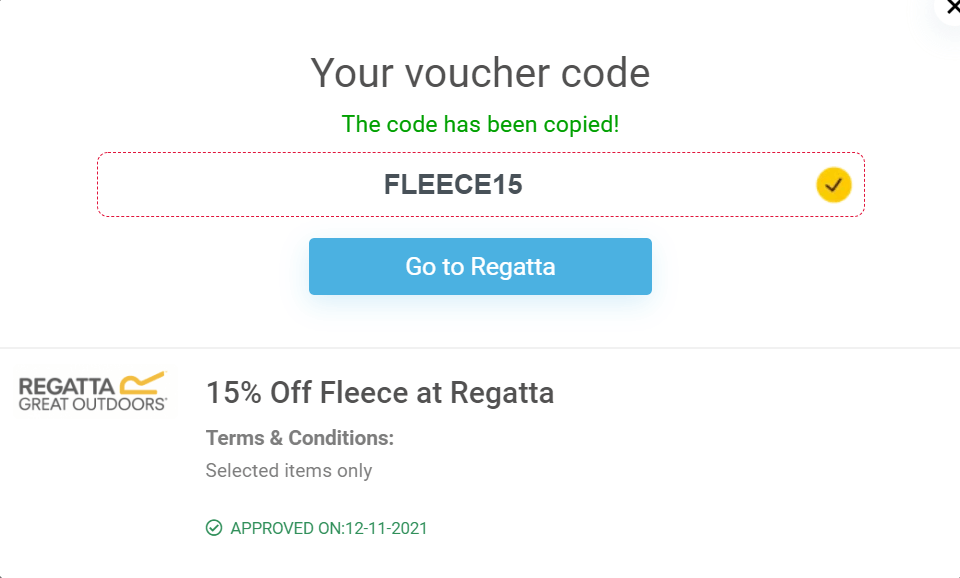Click the word Regatta in the blue button
The width and height of the screenshot is (960, 578).
point(513,267)
